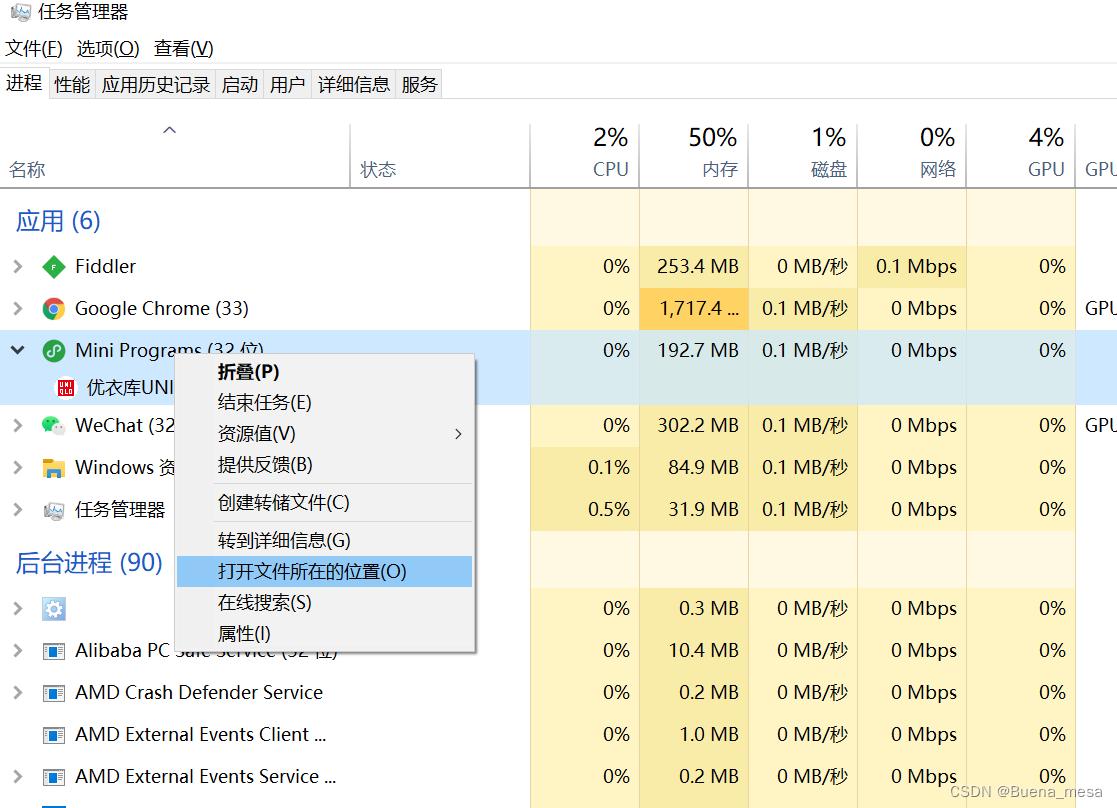The height and width of the screenshot is (808, 1117).
Task: Click the UNIQLO red logo icon
Action: pos(66,388)
